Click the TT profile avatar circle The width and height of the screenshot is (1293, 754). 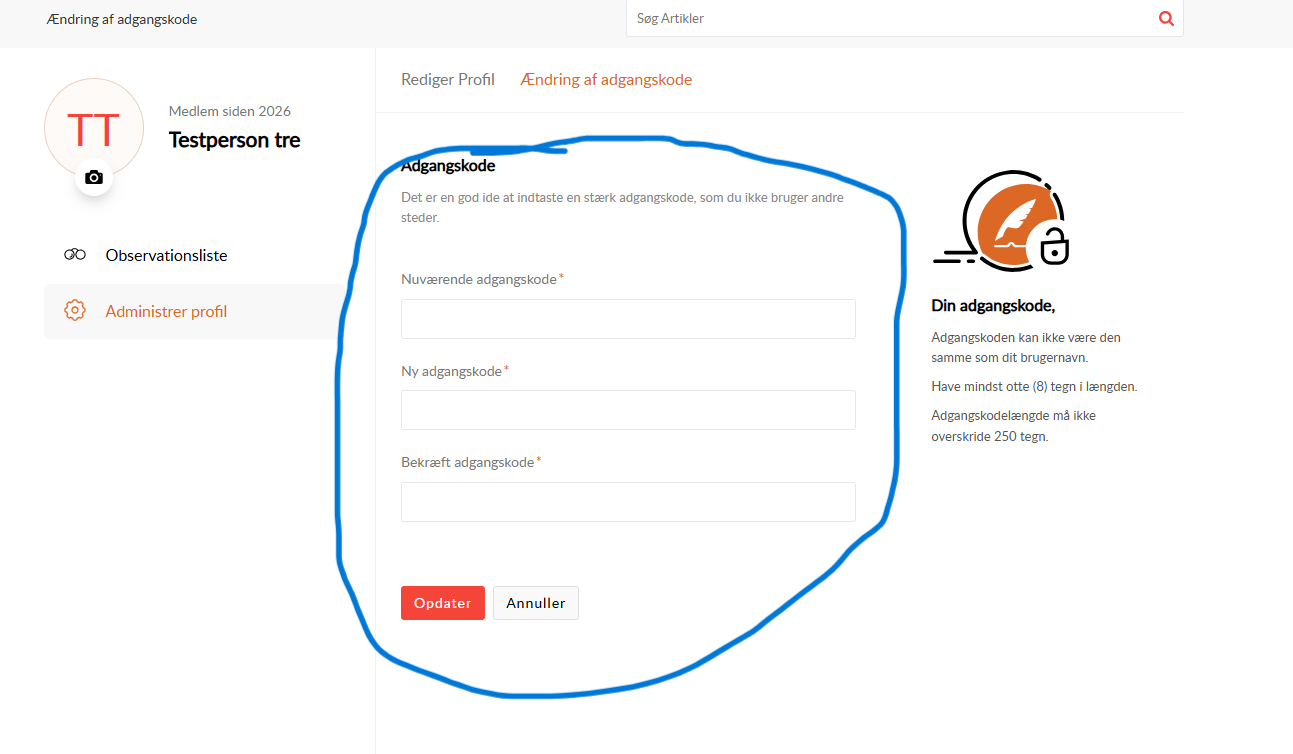click(x=93, y=128)
